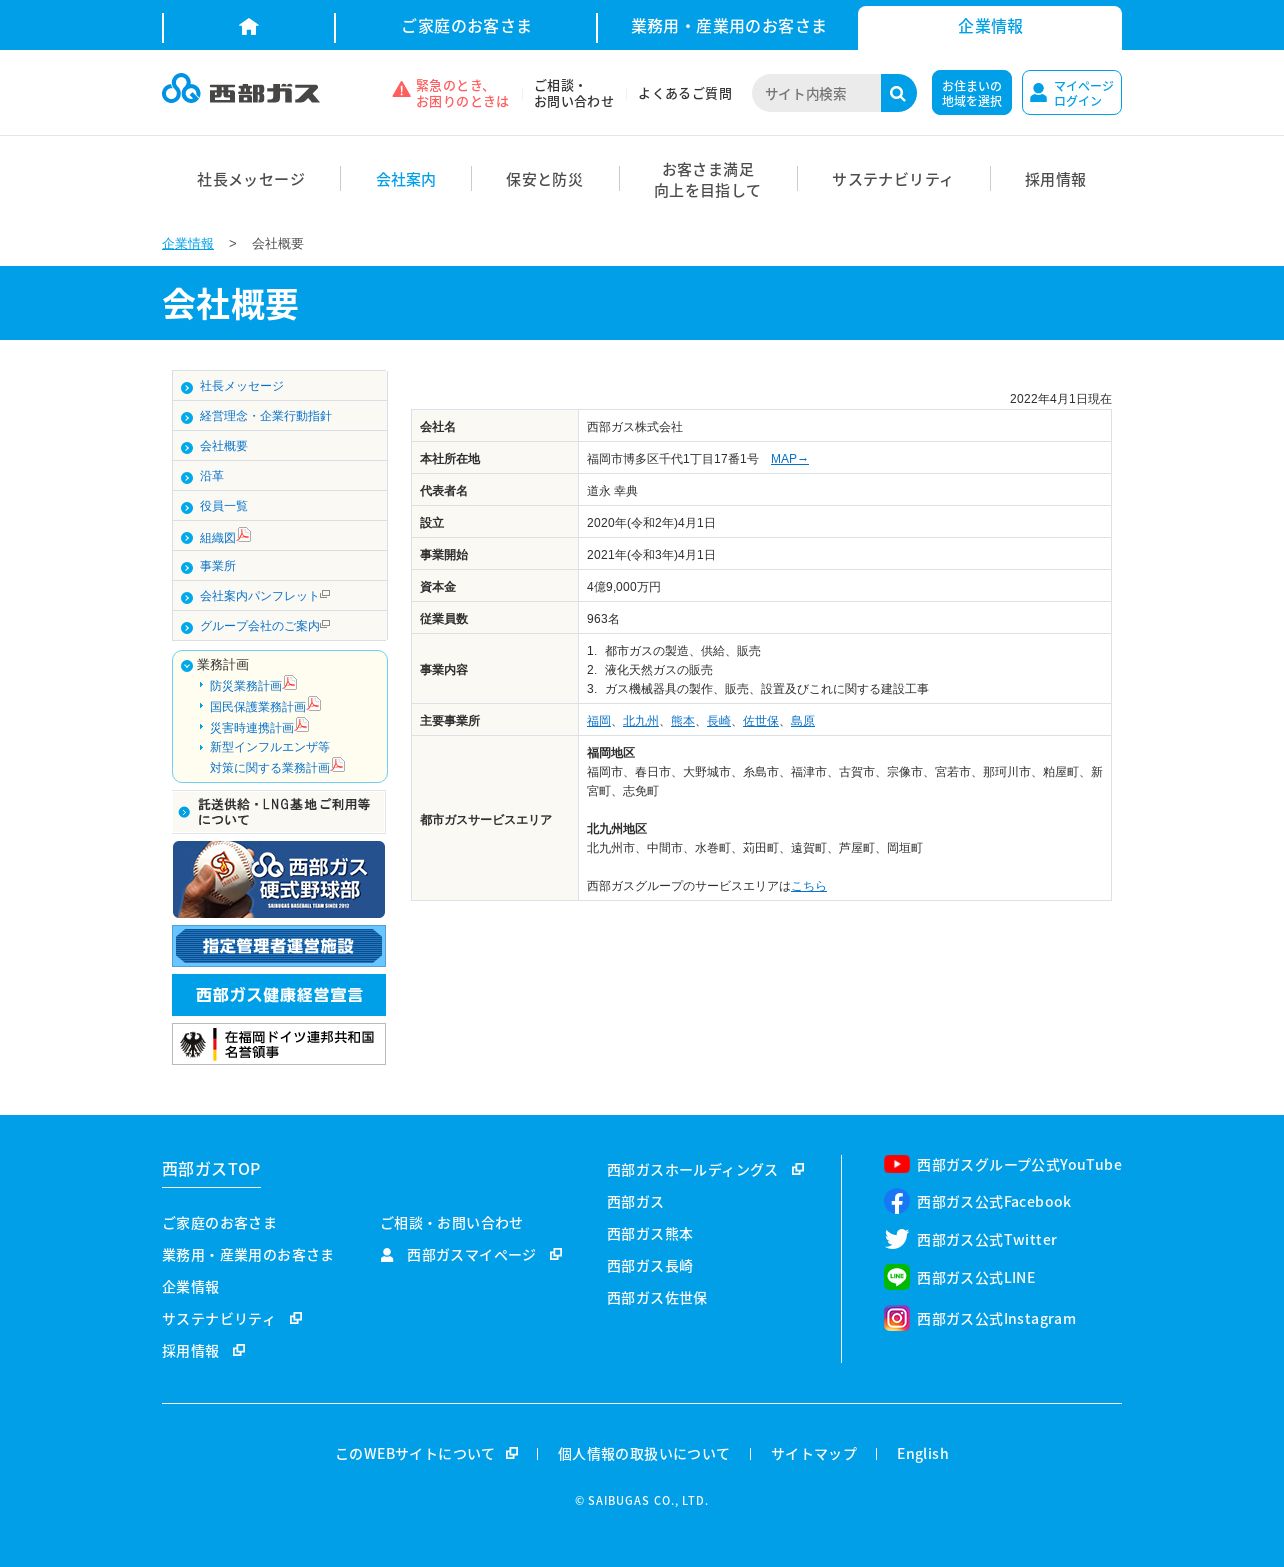This screenshot has height=1567, width=1284.
Task: Click the magnifier search button
Action: 898,93
